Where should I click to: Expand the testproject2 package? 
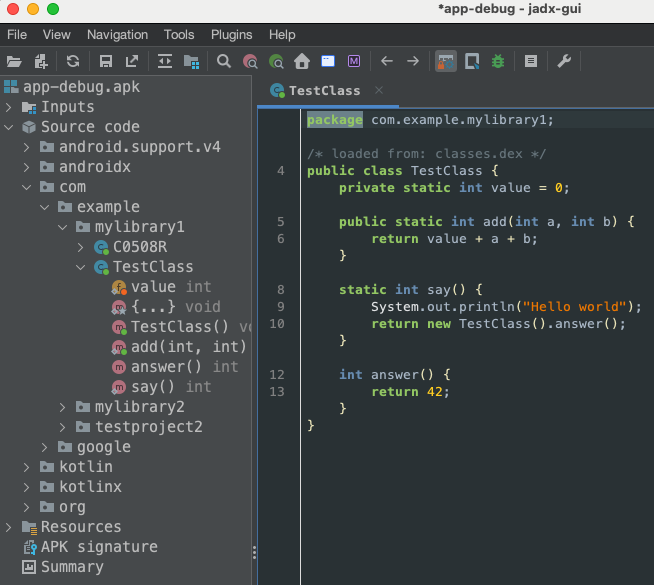pyautogui.click(x=63, y=427)
